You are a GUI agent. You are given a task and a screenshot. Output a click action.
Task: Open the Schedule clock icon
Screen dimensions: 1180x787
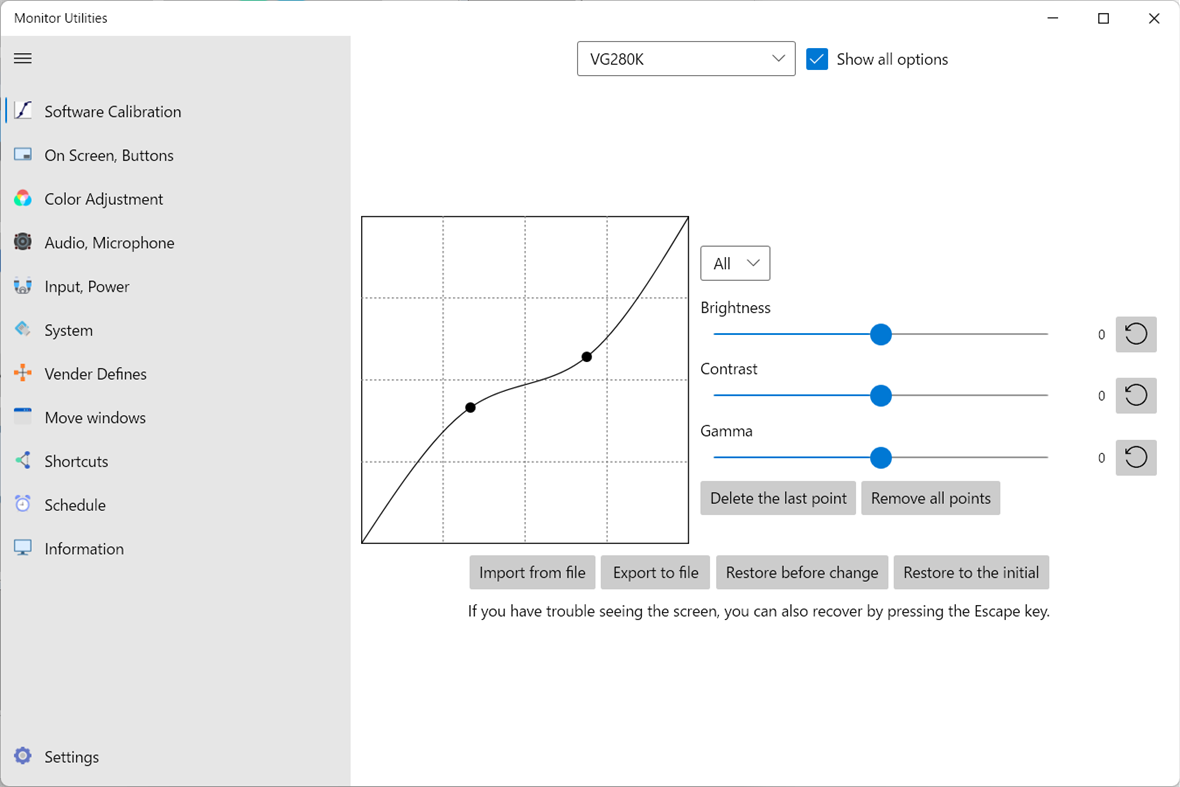(22, 505)
